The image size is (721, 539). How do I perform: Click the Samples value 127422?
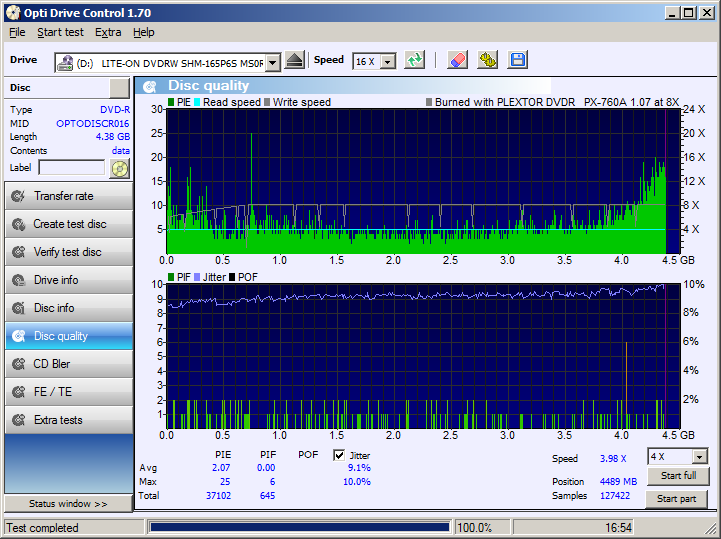[x=615, y=496]
